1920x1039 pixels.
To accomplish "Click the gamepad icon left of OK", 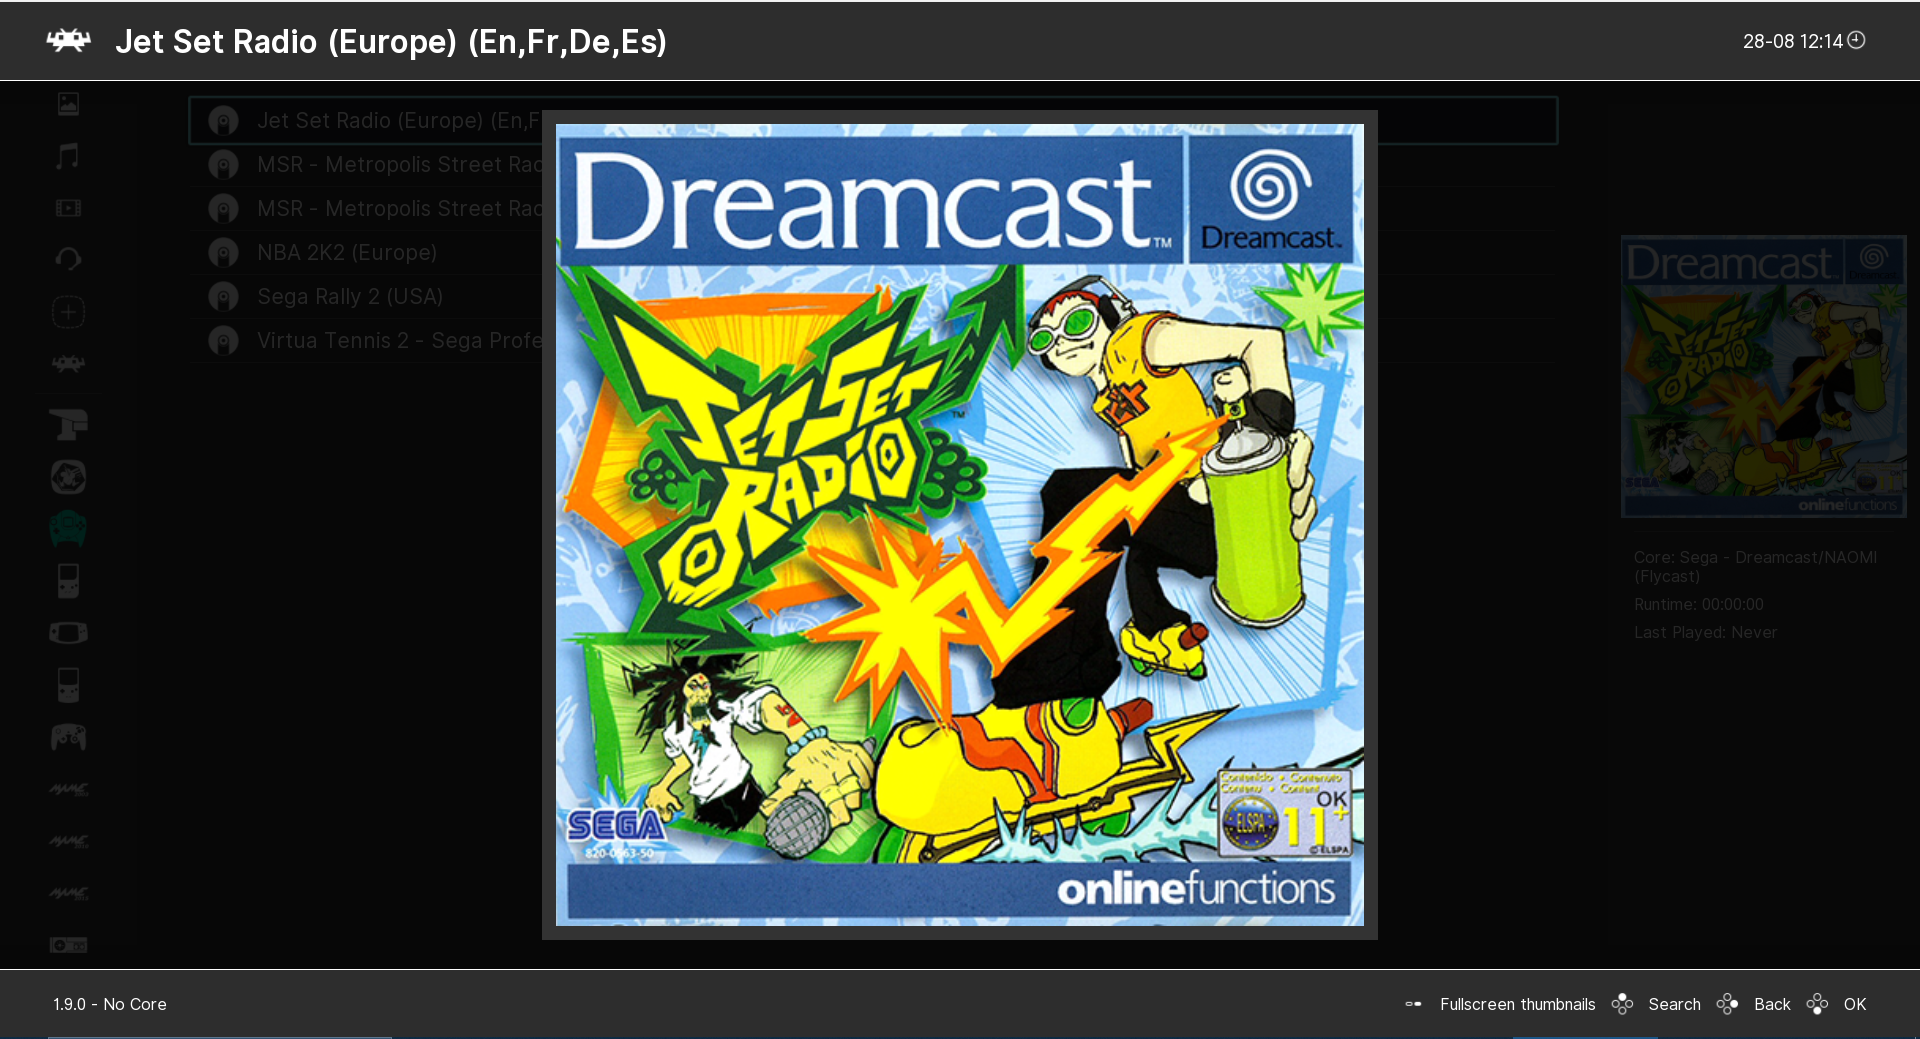I will [x=1818, y=1004].
